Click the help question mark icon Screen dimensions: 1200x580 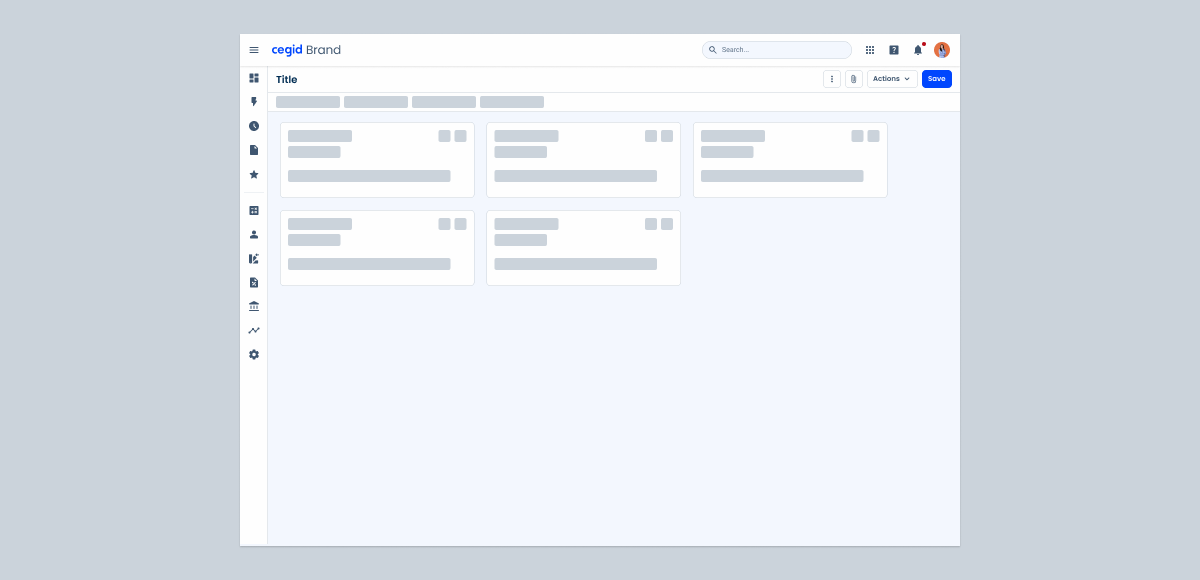coord(894,50)
